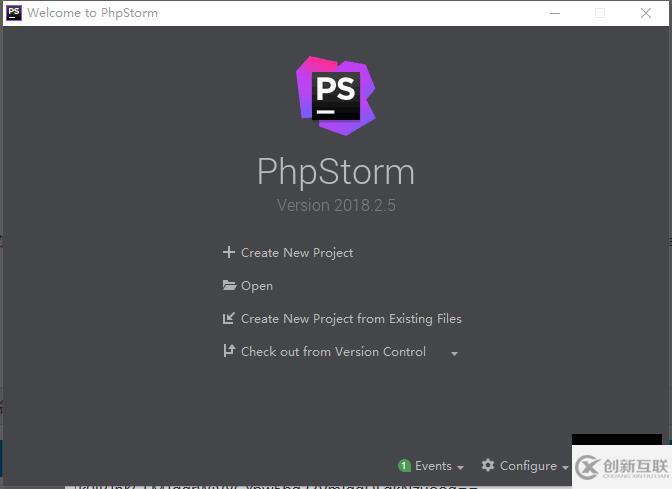Click the import arrow icon for existing files
672x489 pixels.
coord(228,318)
